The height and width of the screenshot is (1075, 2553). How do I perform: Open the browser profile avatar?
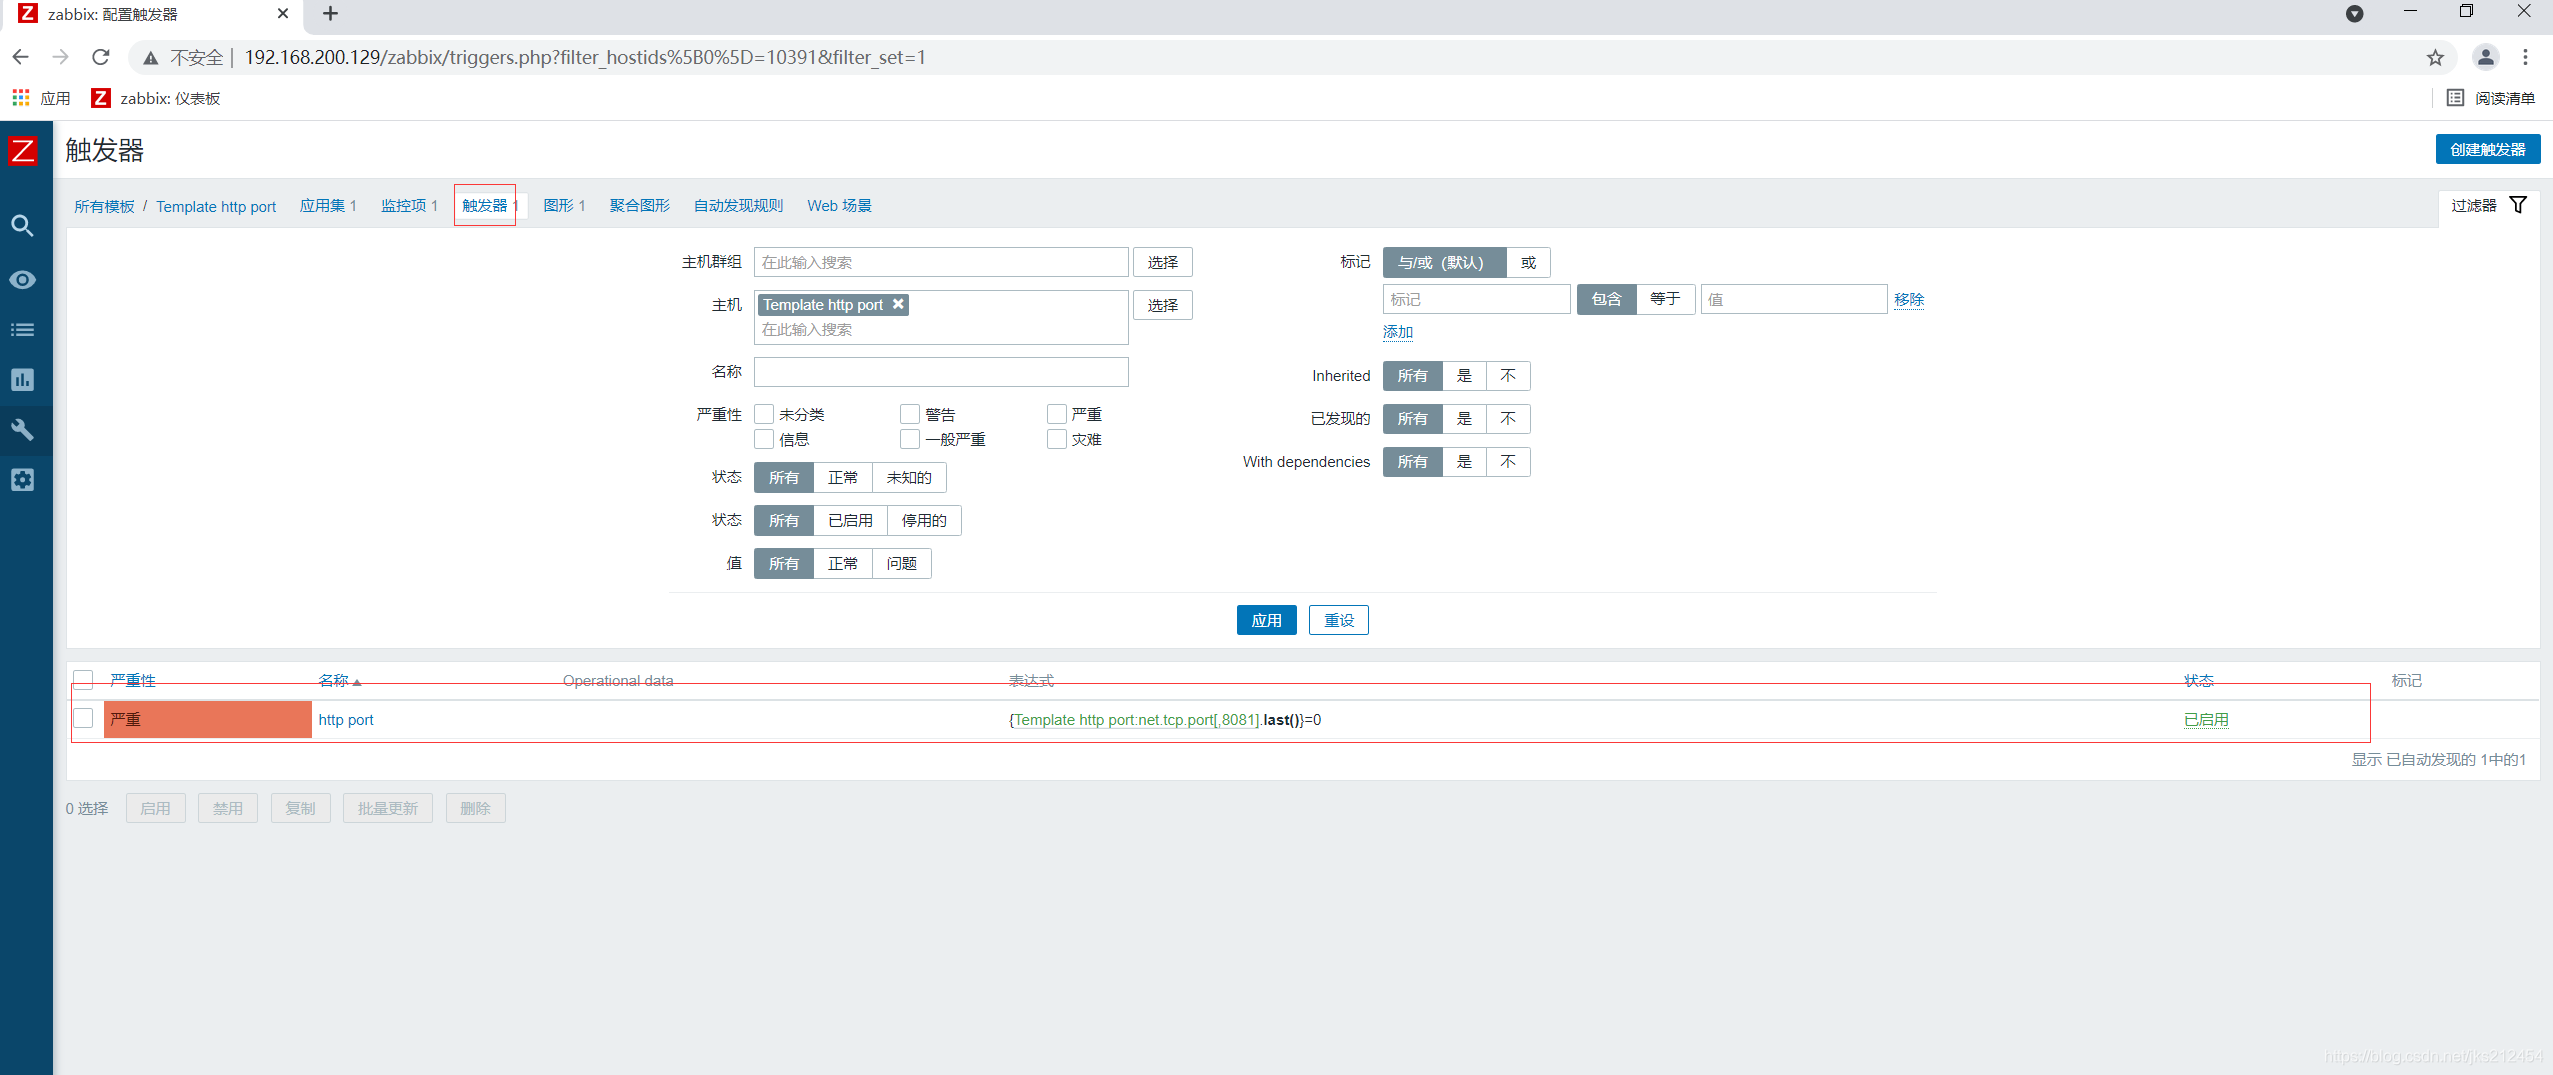[2485, 57]
